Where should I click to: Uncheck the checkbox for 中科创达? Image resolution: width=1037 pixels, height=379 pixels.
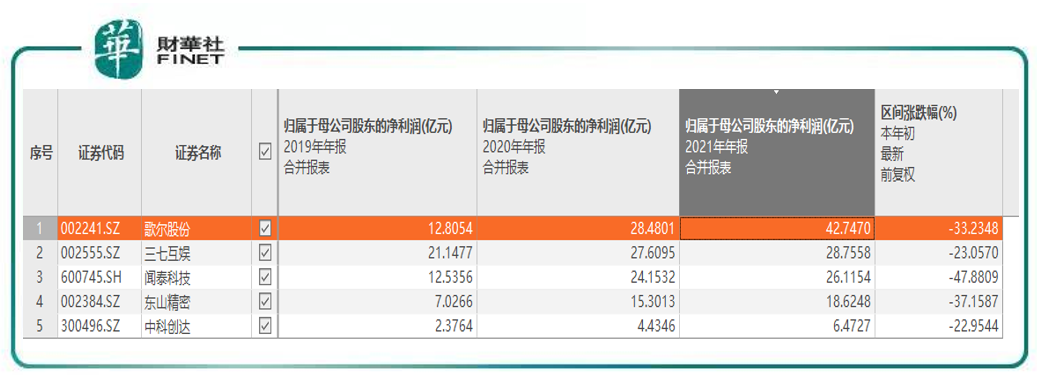[265, 326]
